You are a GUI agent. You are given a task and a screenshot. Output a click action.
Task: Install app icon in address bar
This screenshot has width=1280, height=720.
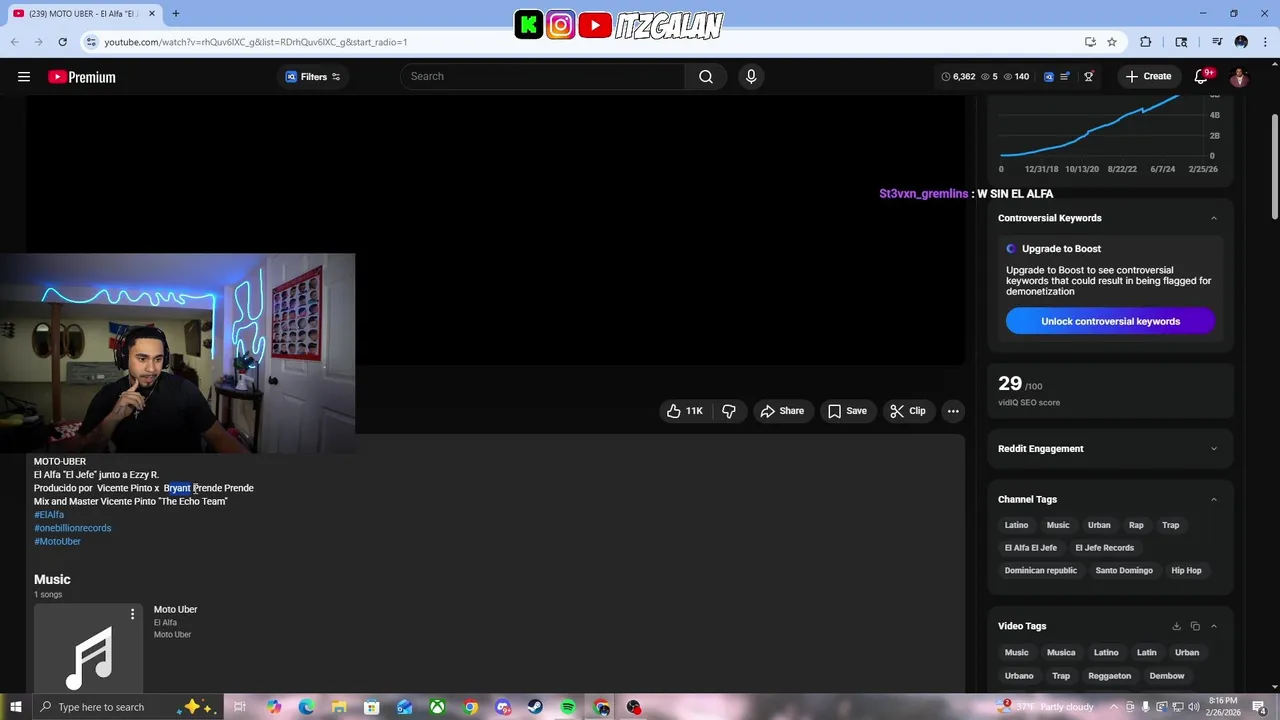[x=1090, y=42]
